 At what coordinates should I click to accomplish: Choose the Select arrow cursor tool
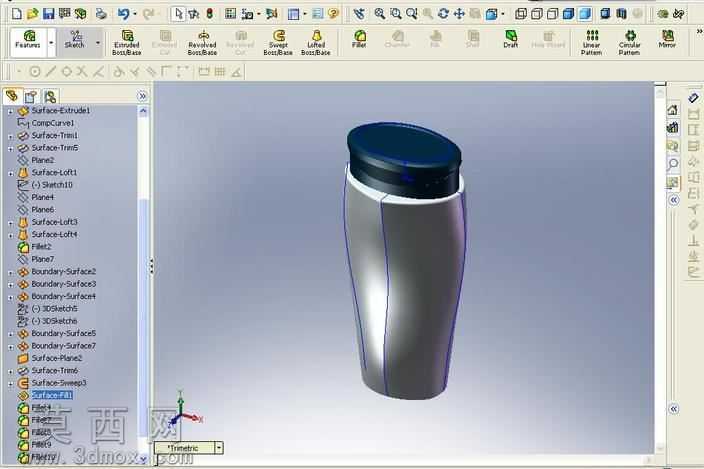click(x=178, y=14)
